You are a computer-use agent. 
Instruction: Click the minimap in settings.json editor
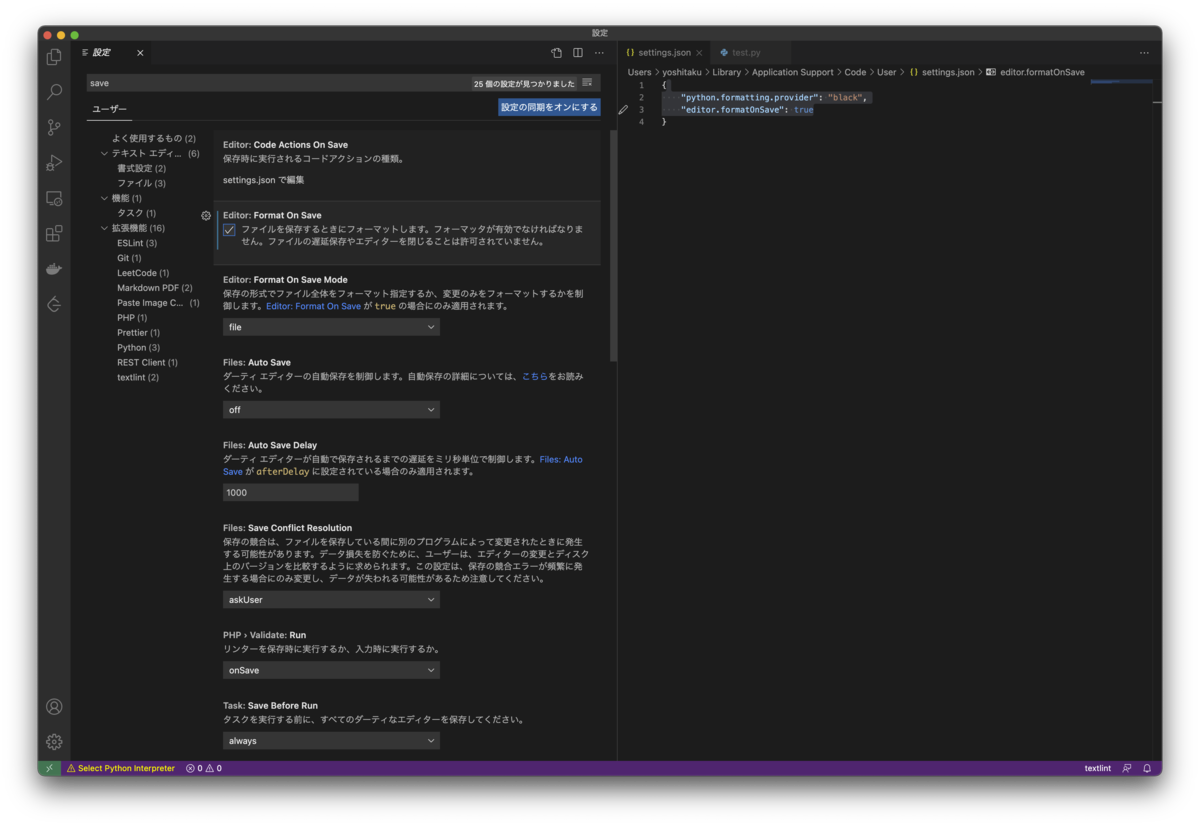point(1120,83)
